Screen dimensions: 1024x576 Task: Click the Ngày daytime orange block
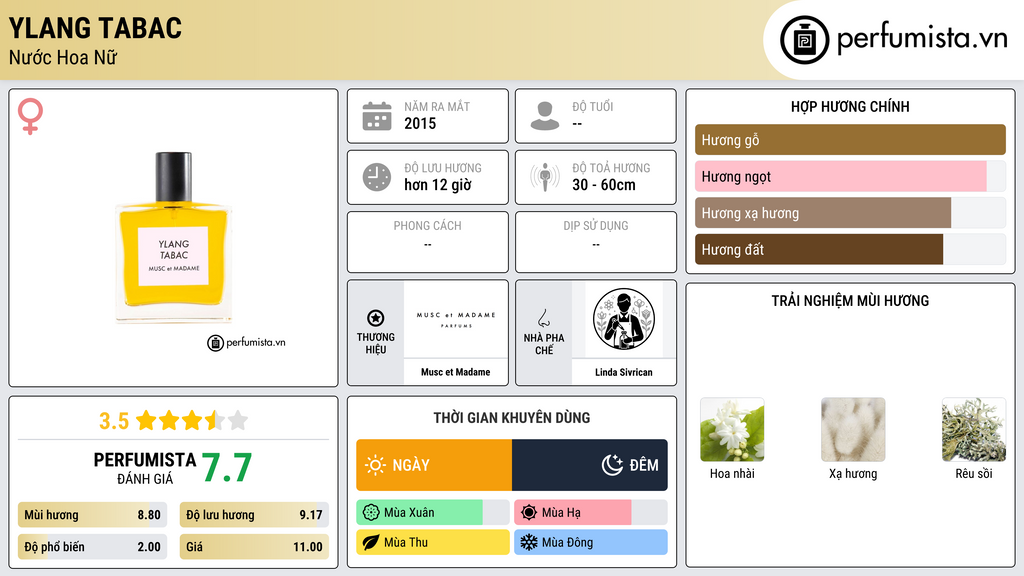434,465
